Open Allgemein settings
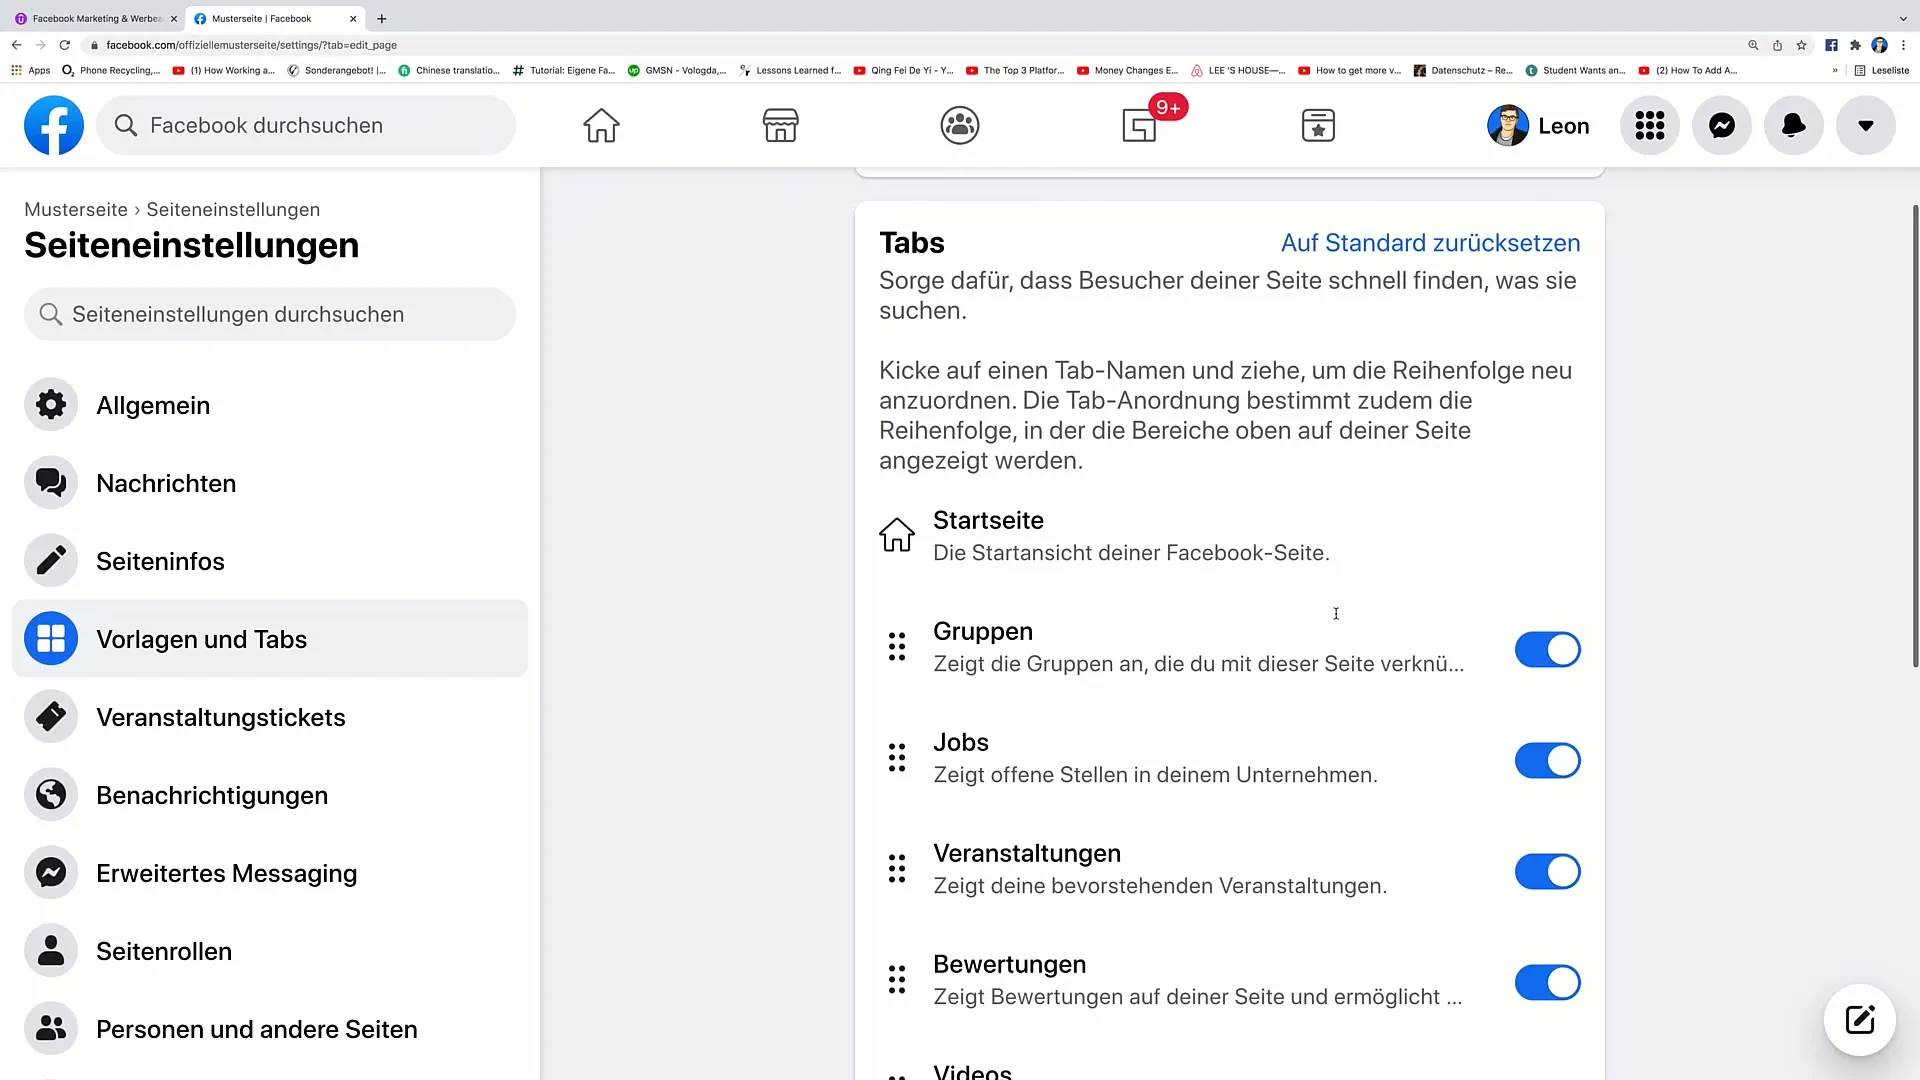The image size is (1920, 1080). [x=270, y=405]
